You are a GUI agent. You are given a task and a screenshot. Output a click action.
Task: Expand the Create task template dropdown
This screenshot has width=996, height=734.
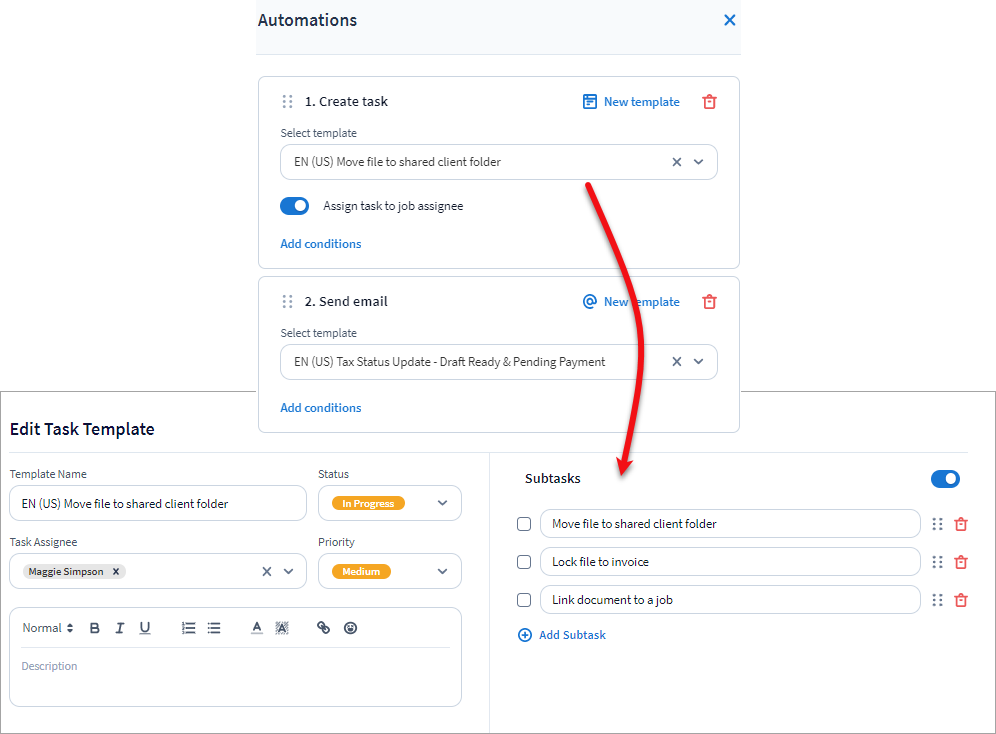coord(699,162)
